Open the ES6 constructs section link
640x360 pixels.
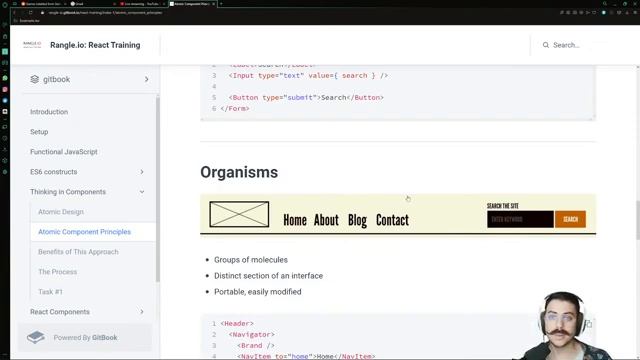[53, 172]
